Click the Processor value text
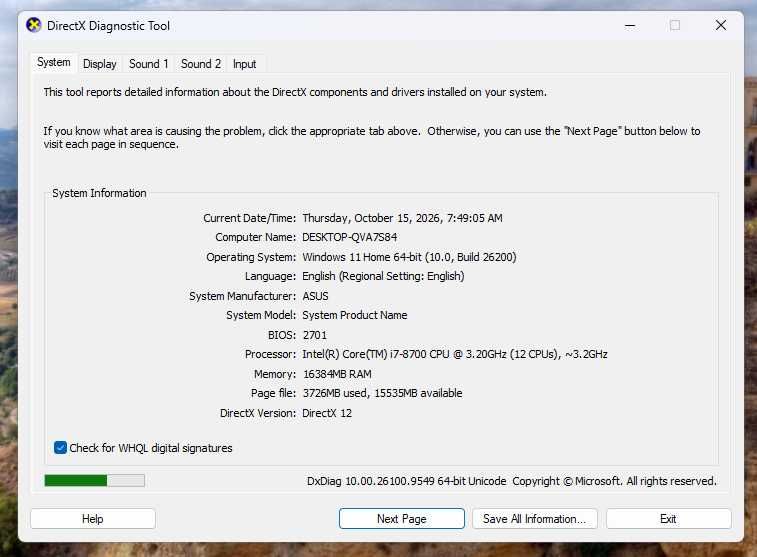This screenshot has width=757, height=557. coord(455,354)
